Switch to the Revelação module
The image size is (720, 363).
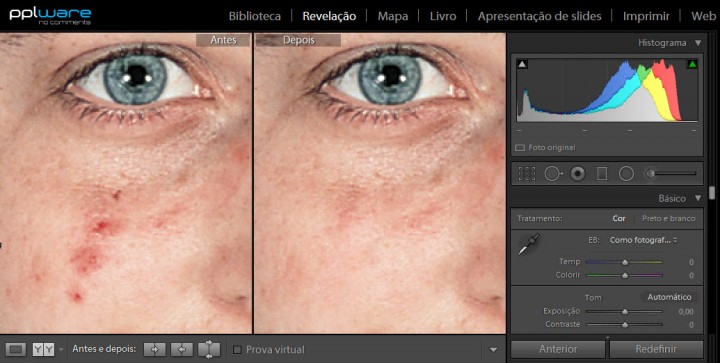[x=329, y=16]
